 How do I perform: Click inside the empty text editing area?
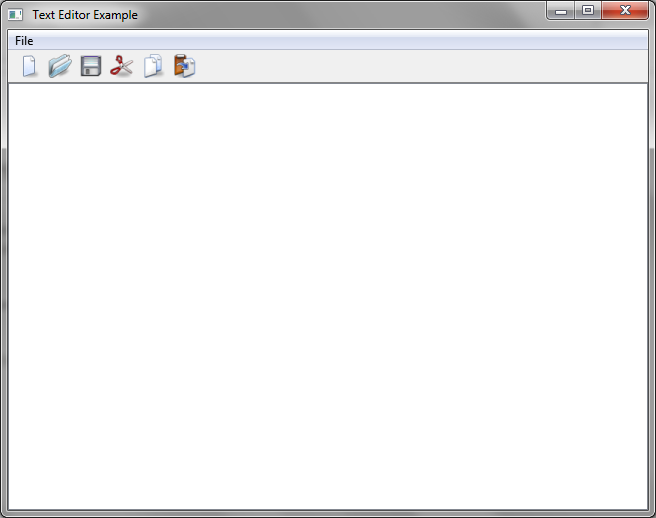328,296
